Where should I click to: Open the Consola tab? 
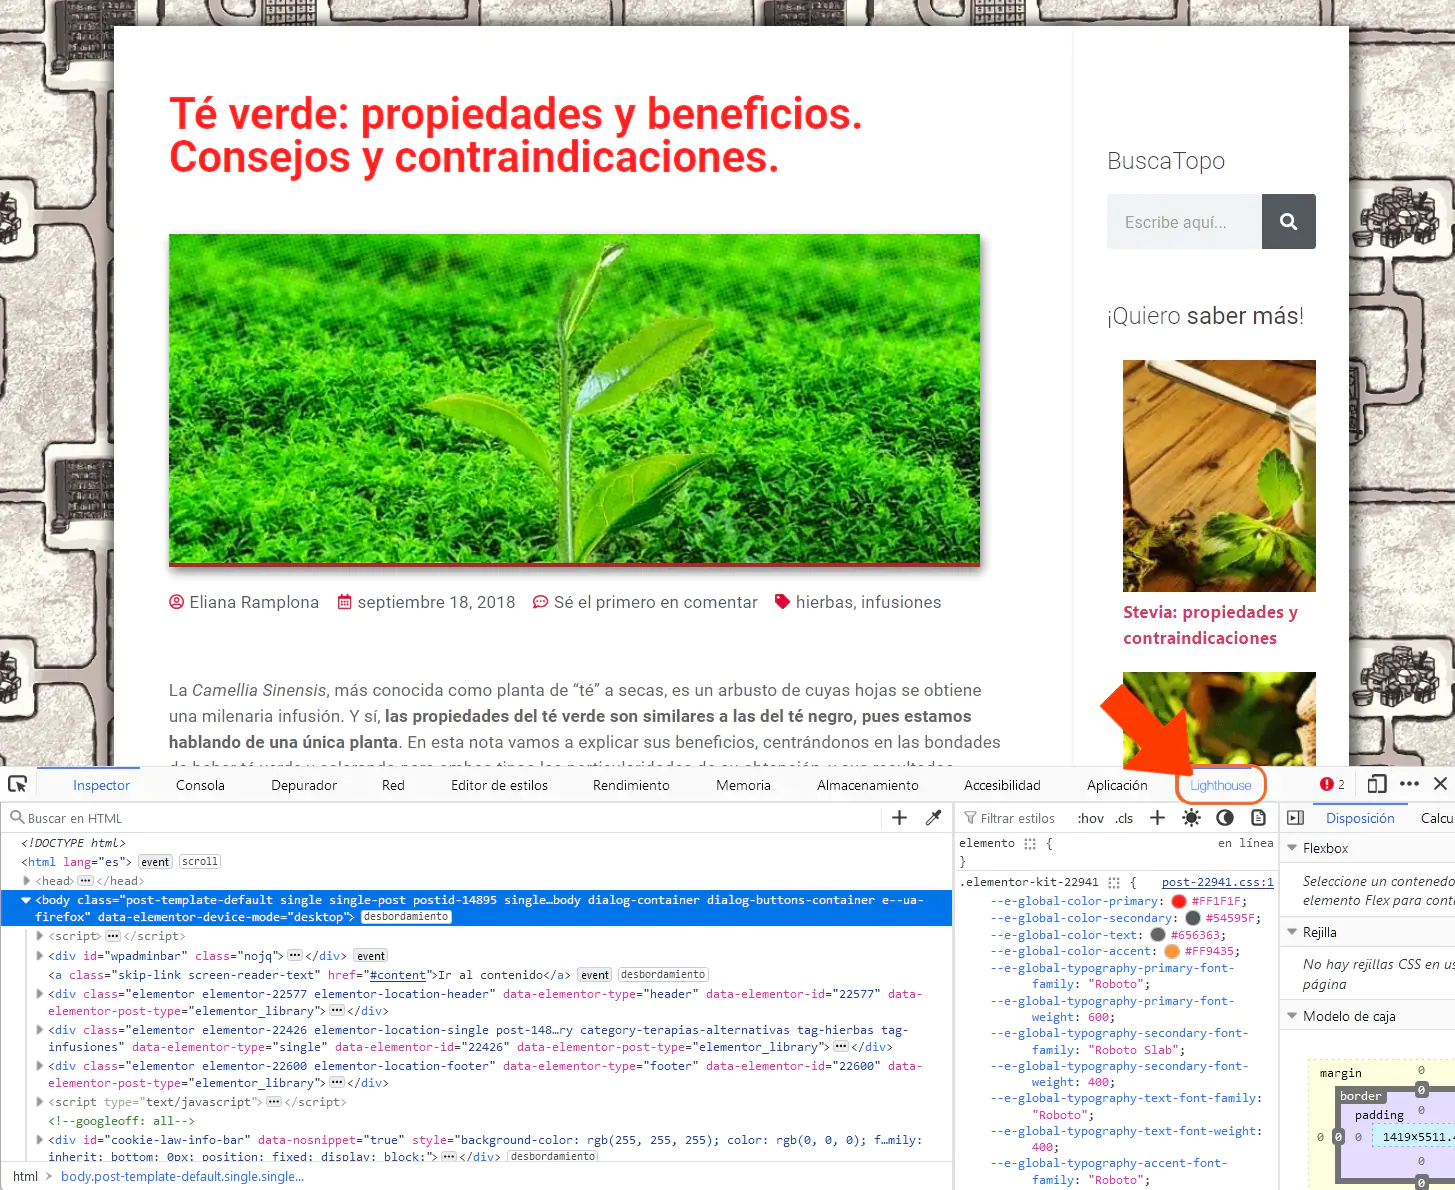pyautogui.click(x=199, y=784)
